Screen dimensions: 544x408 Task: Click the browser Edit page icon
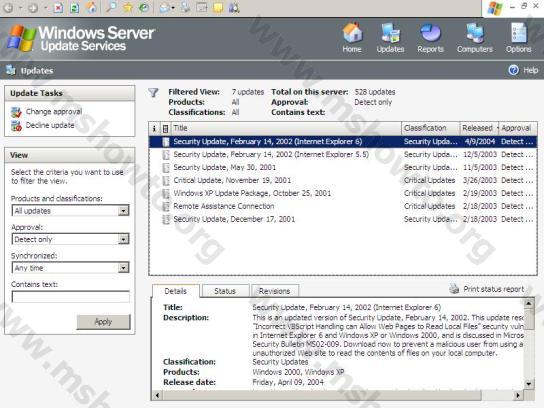pyautogui.click(x=202, y=8)
